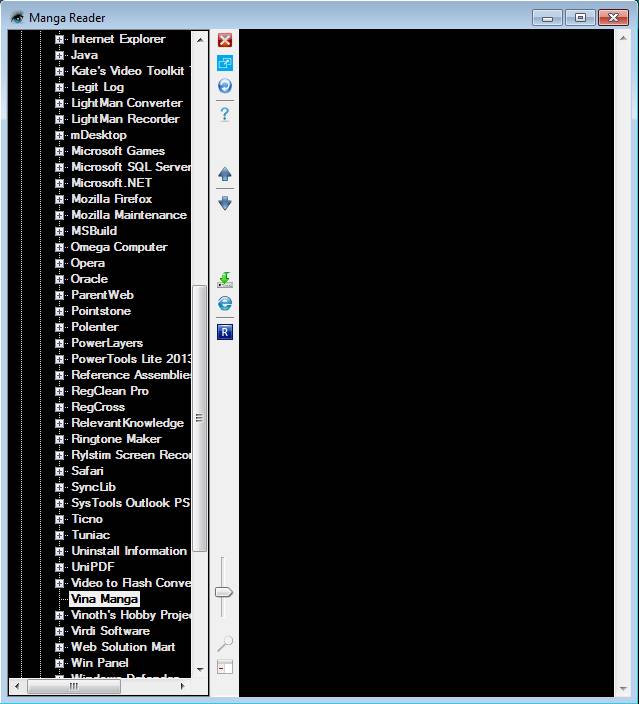Click the round blue refresh arrow icon
This screenshot has height=704, width=639.
point(225,85)
